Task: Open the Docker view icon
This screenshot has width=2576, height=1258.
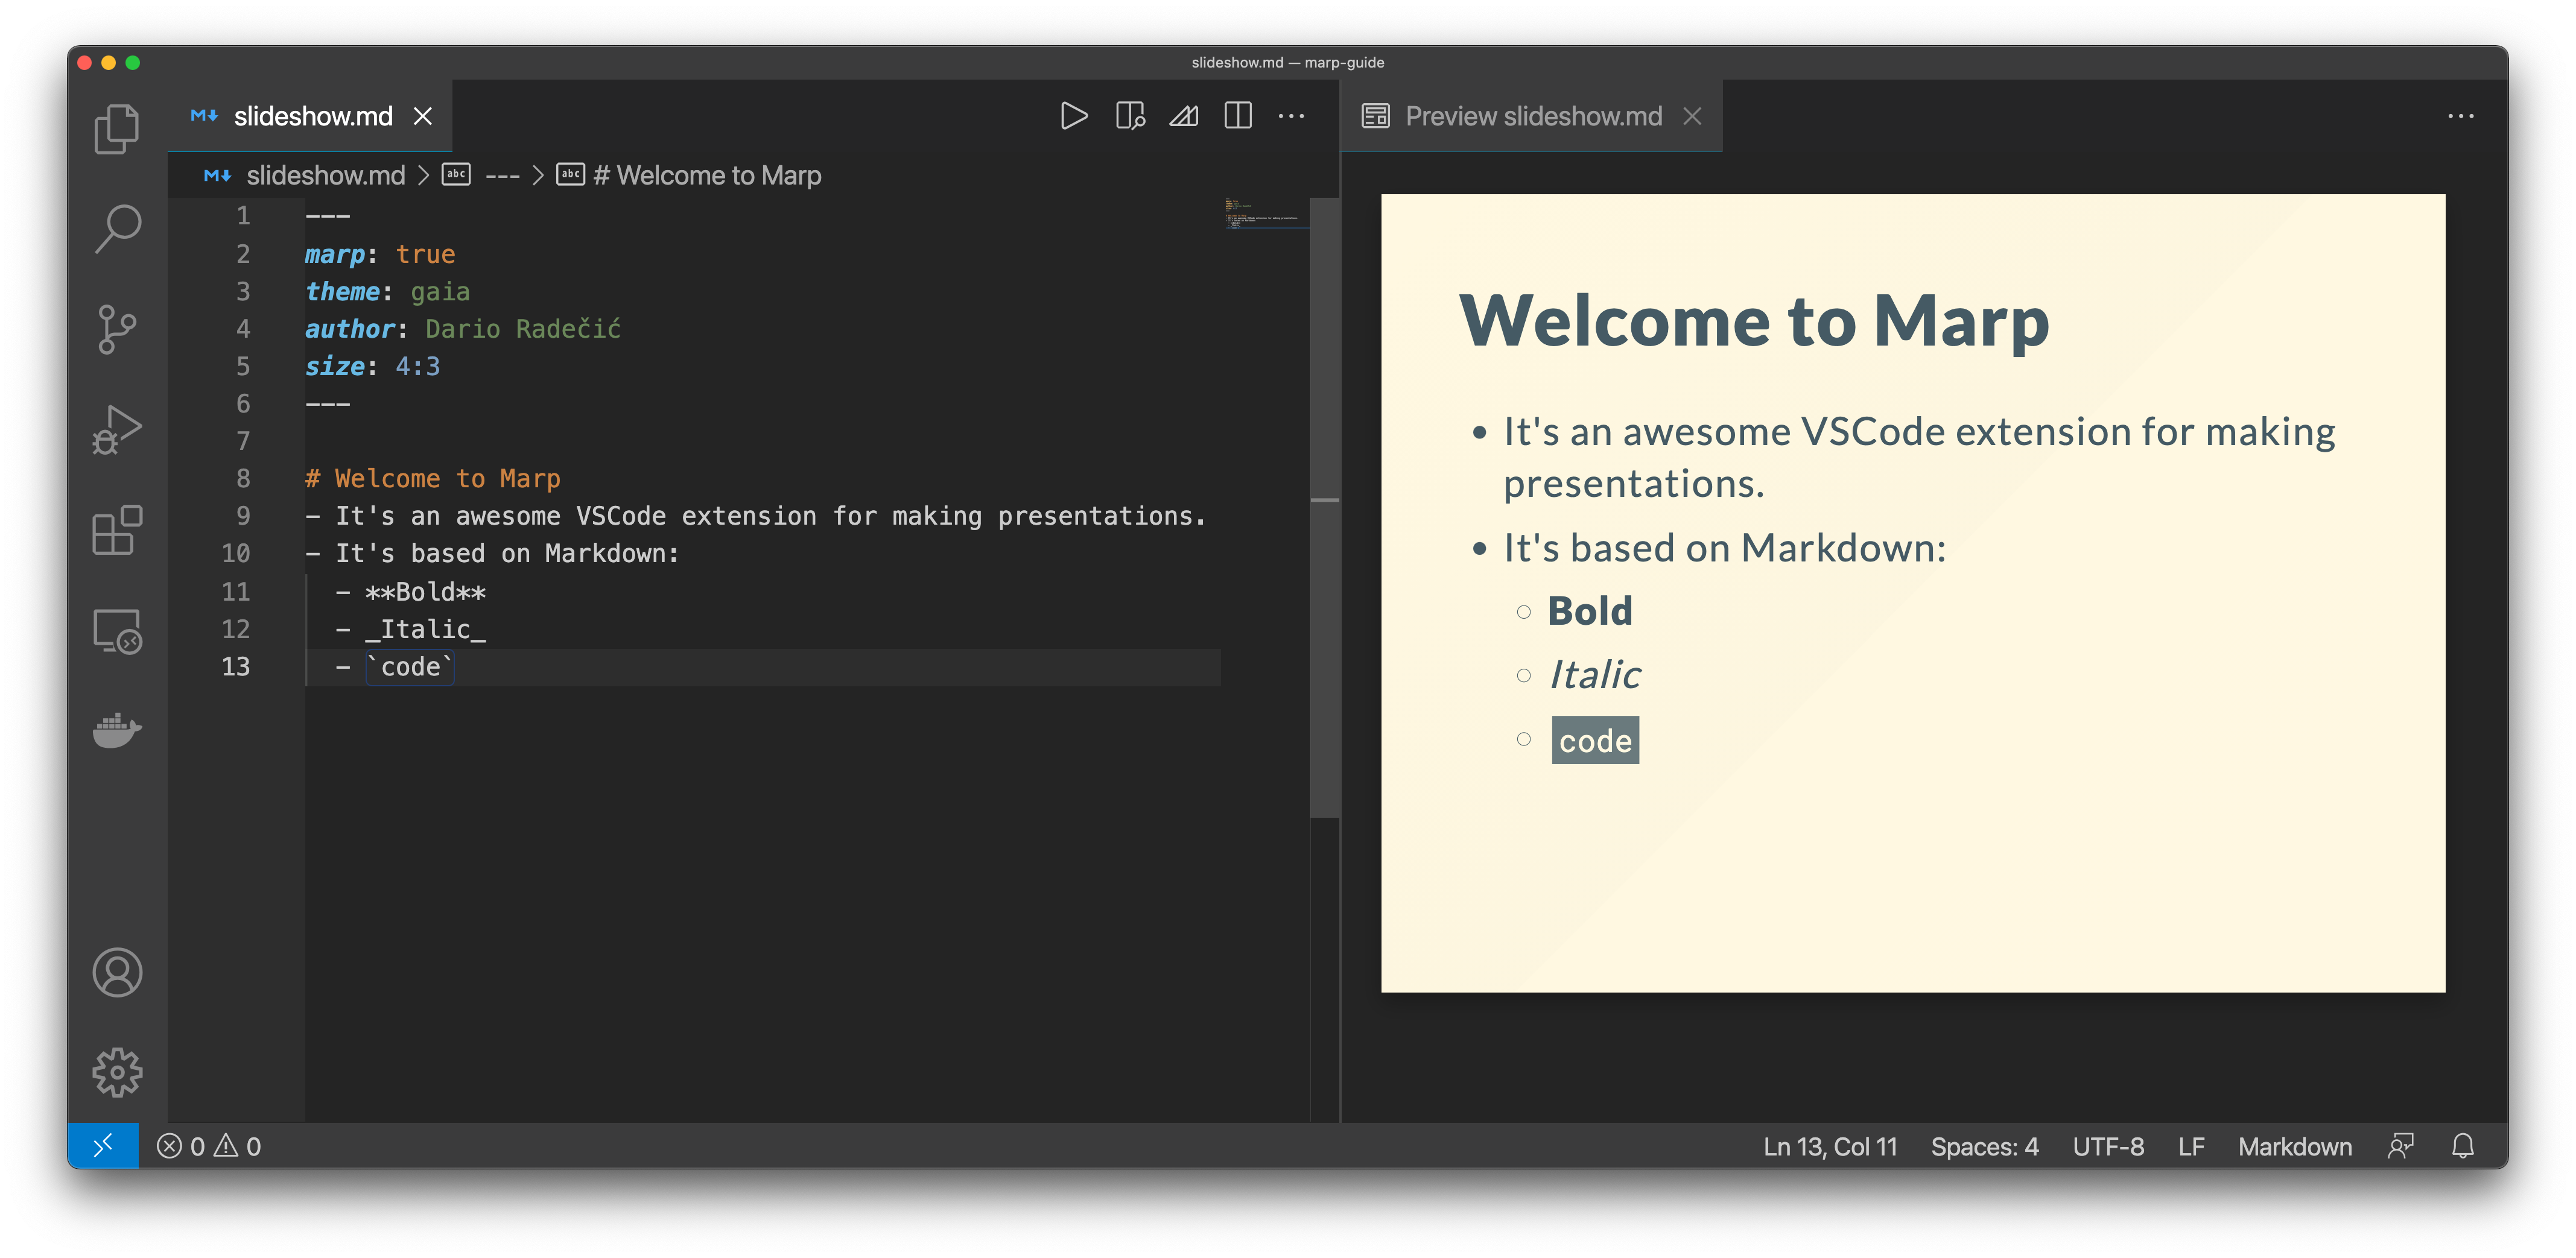Action: point(117,731)
